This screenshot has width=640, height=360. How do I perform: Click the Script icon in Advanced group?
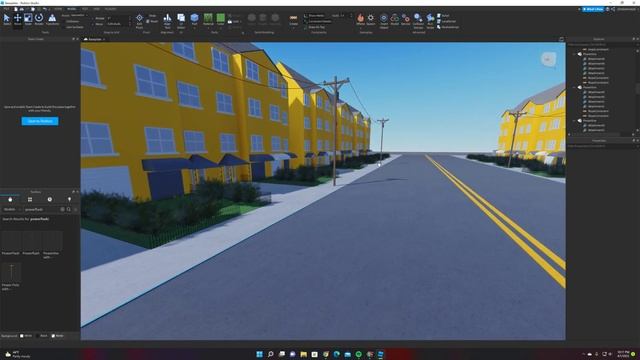439,16
